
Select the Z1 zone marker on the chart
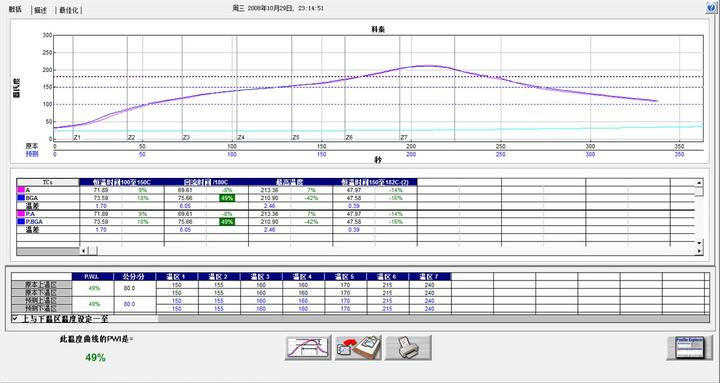77,137
